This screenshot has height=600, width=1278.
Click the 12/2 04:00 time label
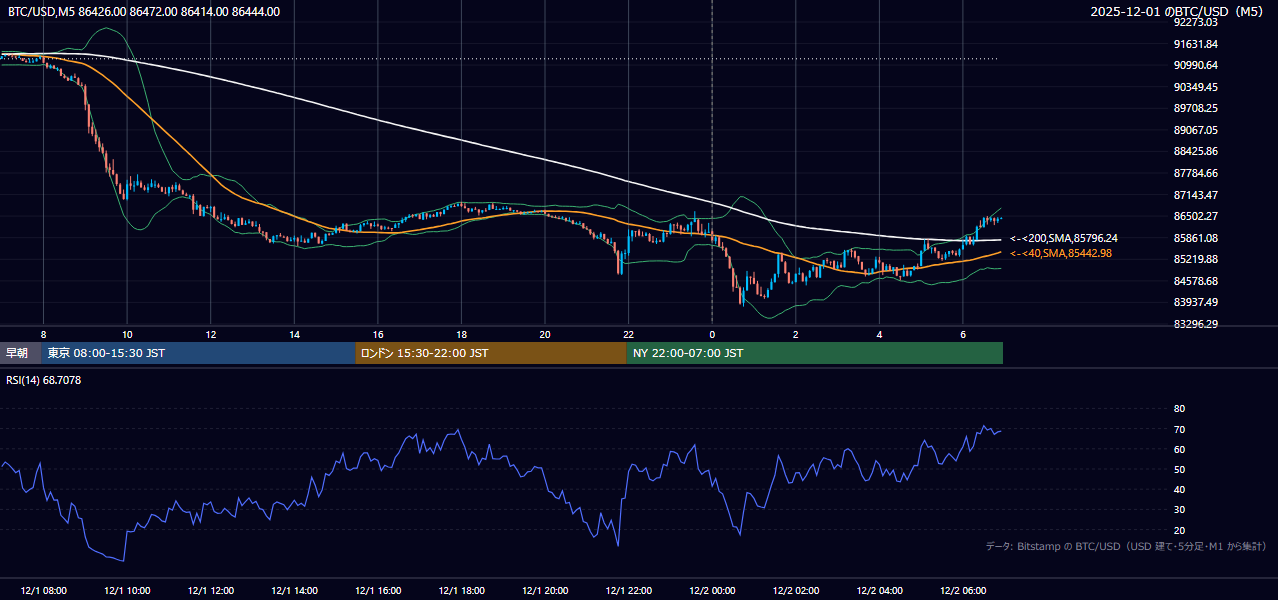879,591
